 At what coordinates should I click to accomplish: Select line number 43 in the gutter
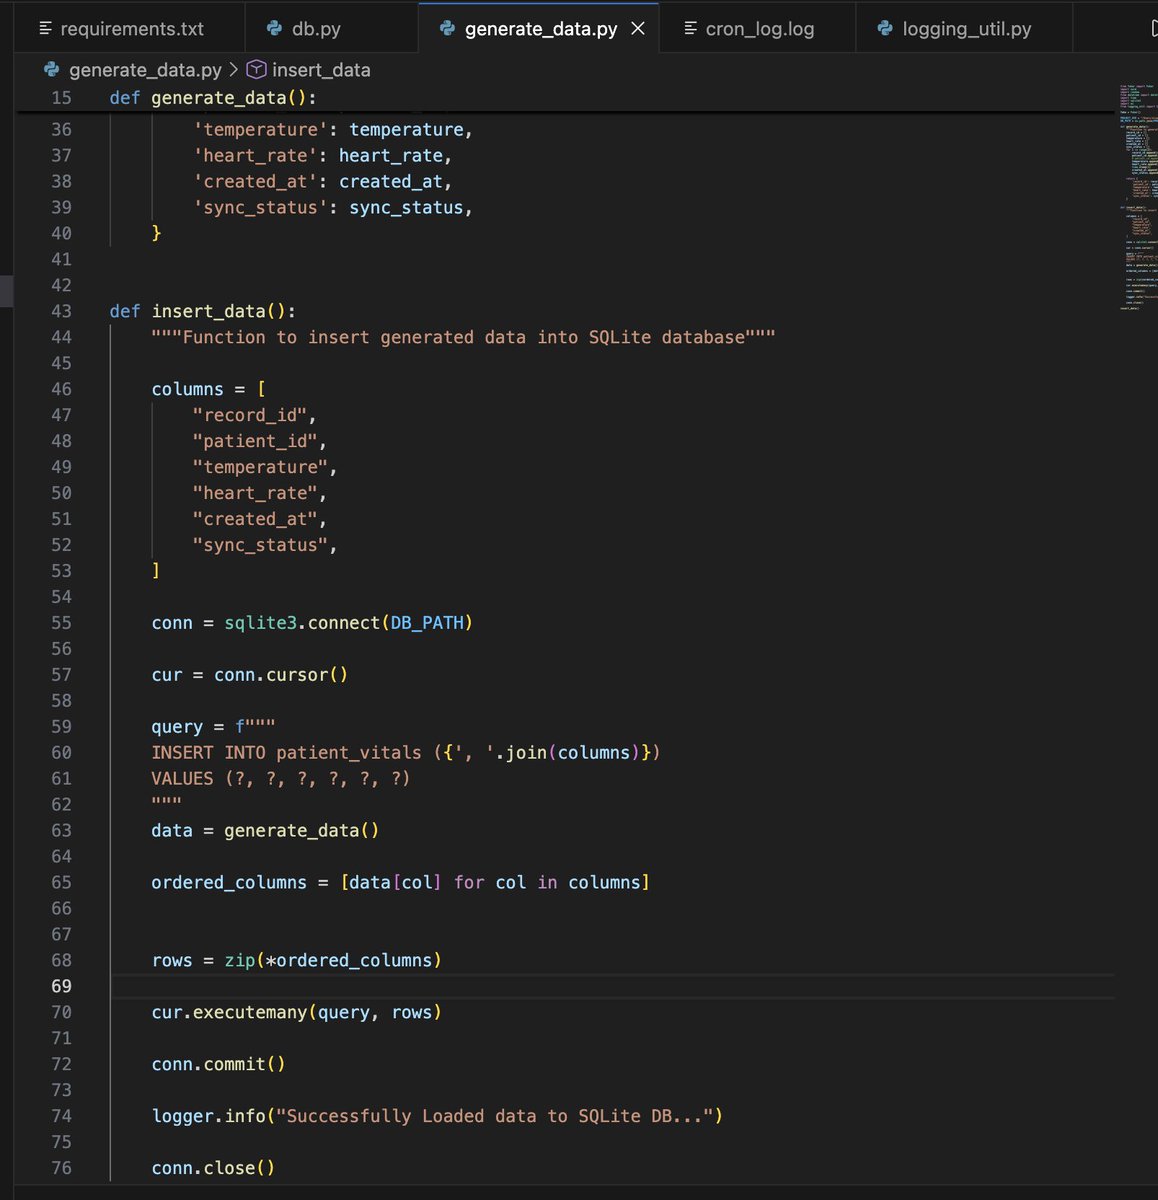61,311
